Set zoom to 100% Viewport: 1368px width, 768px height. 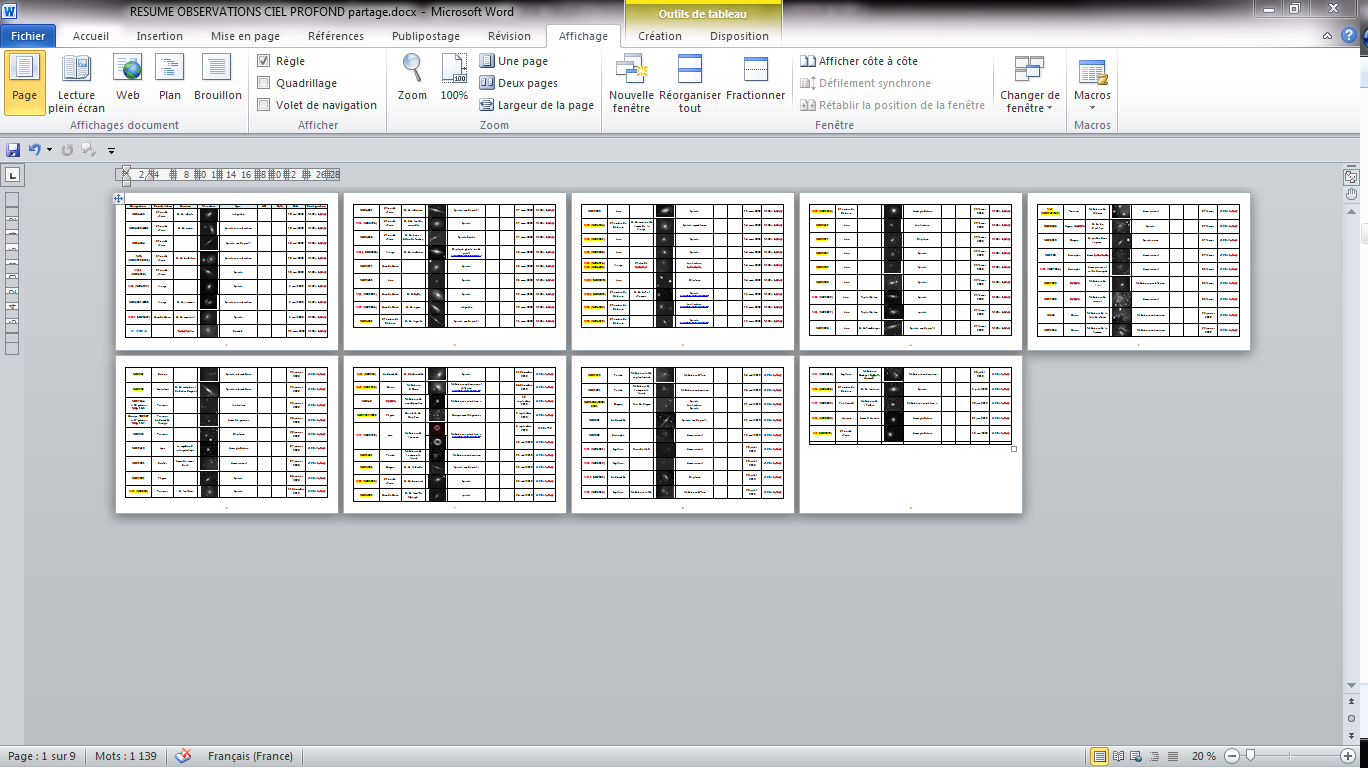[x=454, y=78]
